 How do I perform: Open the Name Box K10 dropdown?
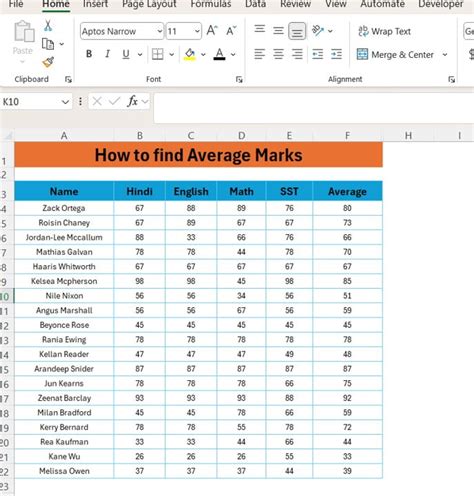[65, 102]
